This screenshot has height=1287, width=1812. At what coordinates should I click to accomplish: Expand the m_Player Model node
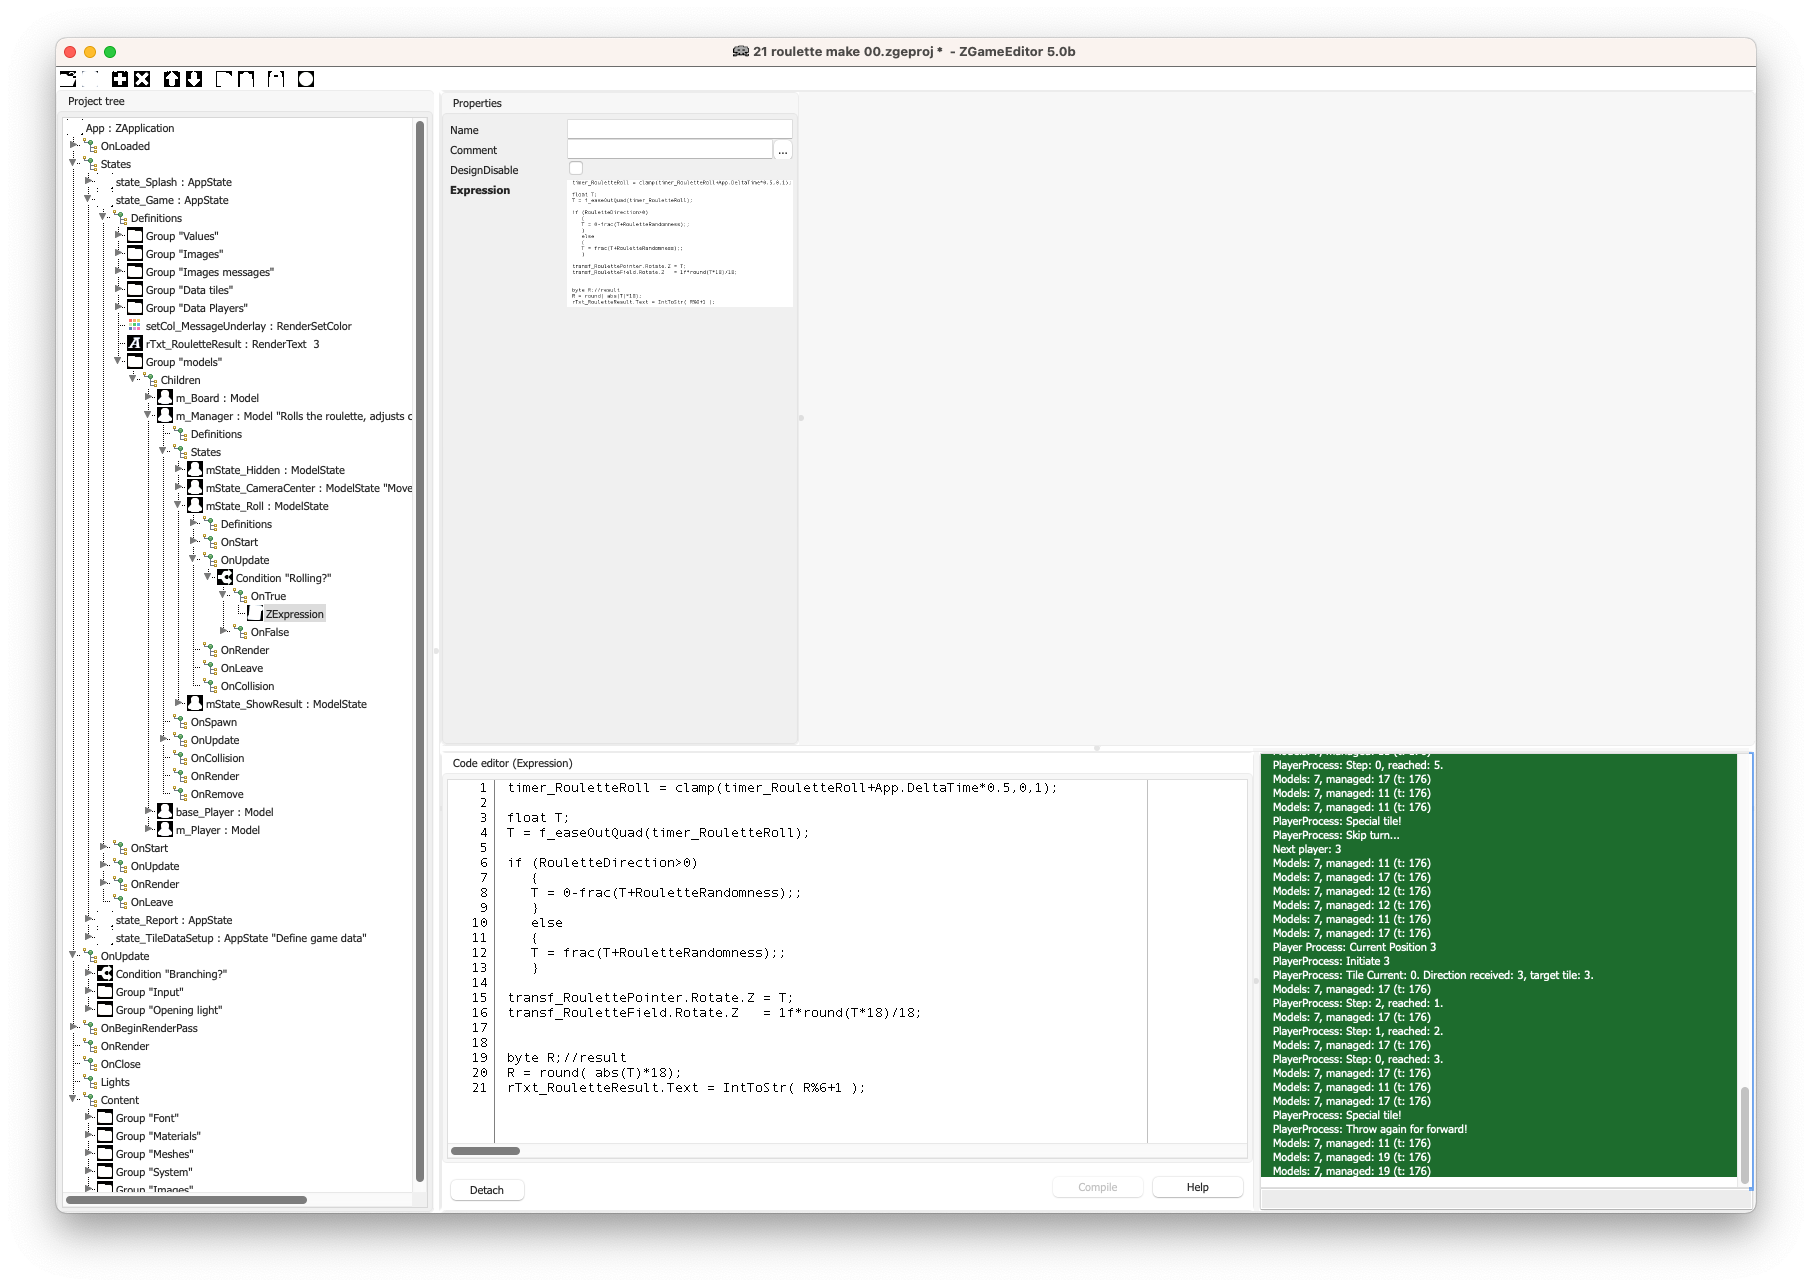point(148,829)
